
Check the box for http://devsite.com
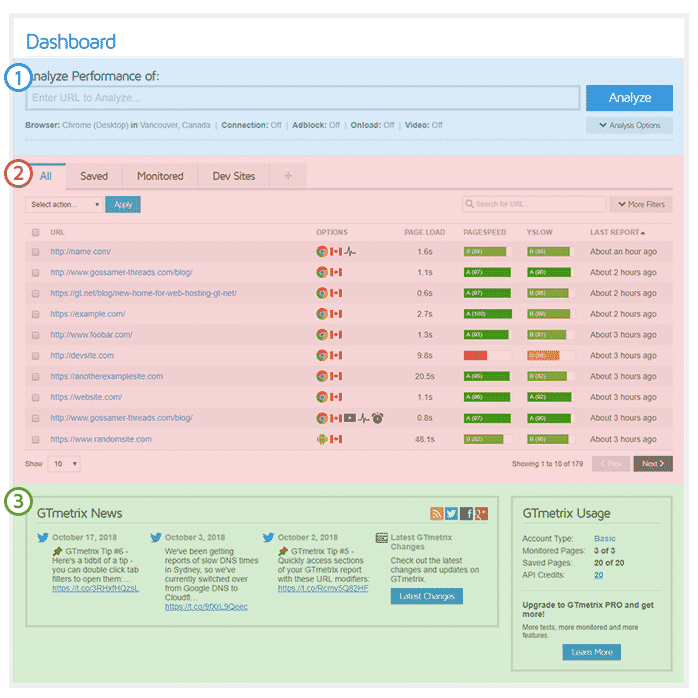(x=36, y=356)
